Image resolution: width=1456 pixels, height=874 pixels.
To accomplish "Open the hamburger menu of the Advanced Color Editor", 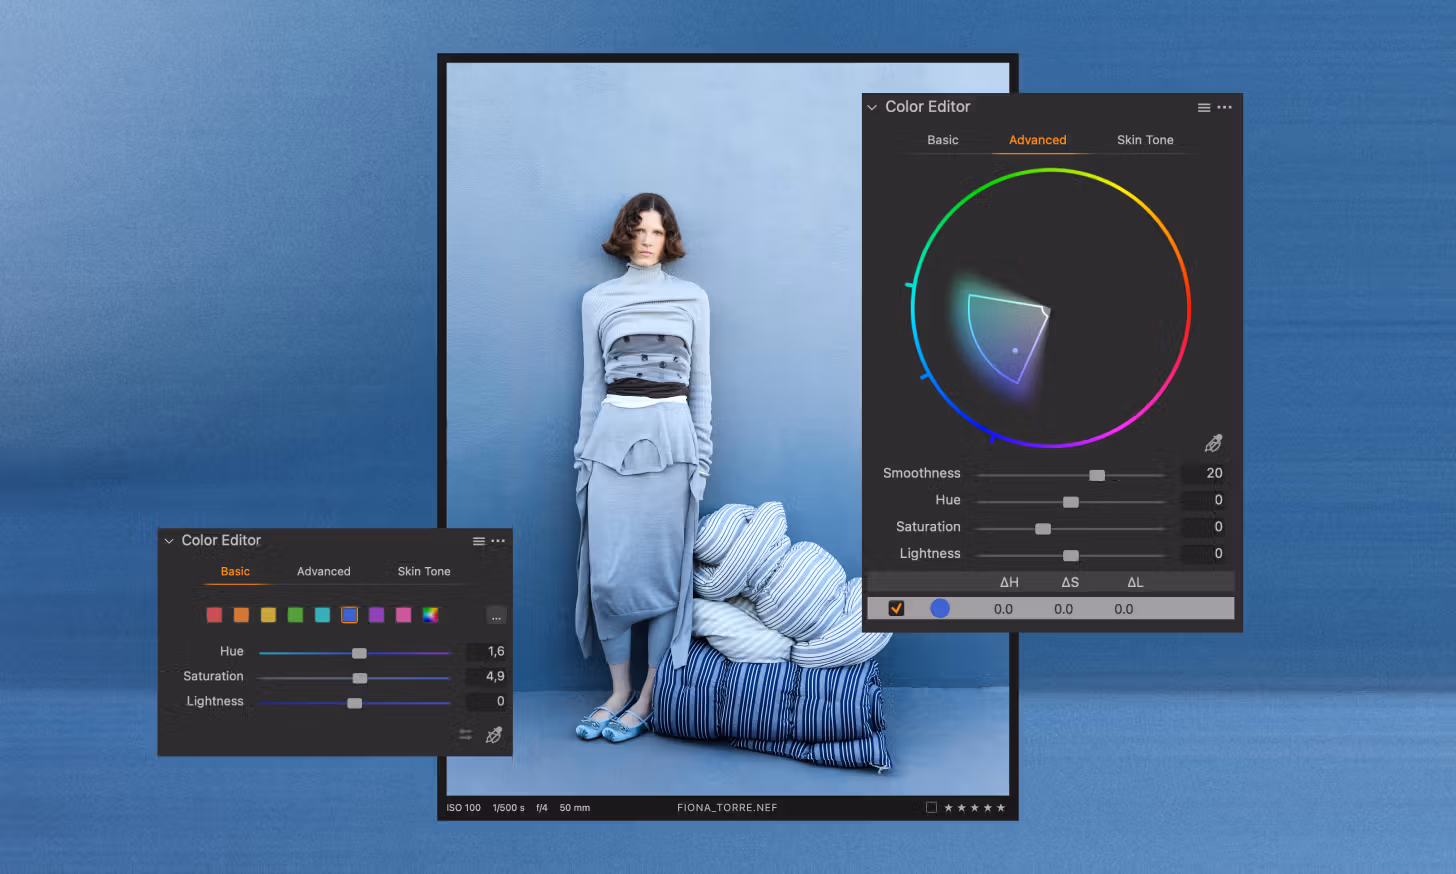I will pyautogui.click(x=1204, y=108).
